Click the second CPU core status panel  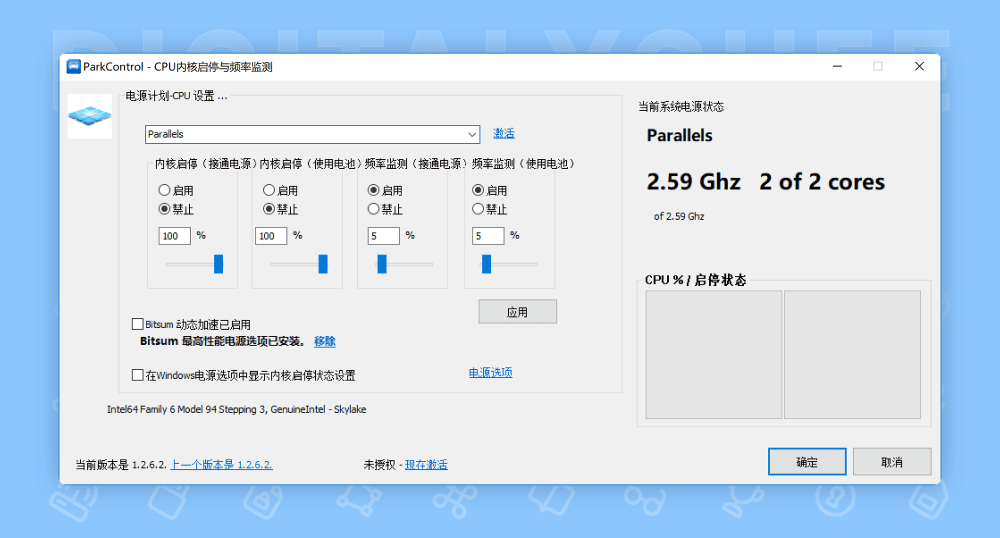click(x=852, y=354)
